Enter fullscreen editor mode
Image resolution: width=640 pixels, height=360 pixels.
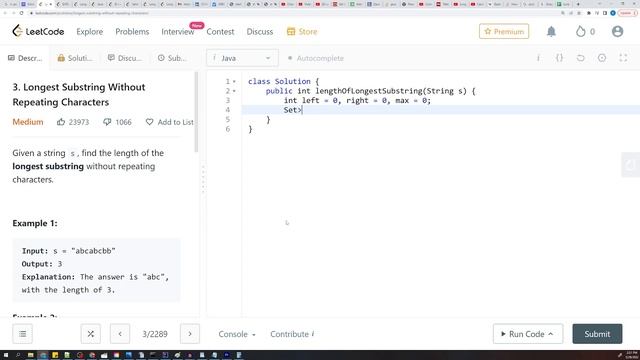click(x=623, y=58)
